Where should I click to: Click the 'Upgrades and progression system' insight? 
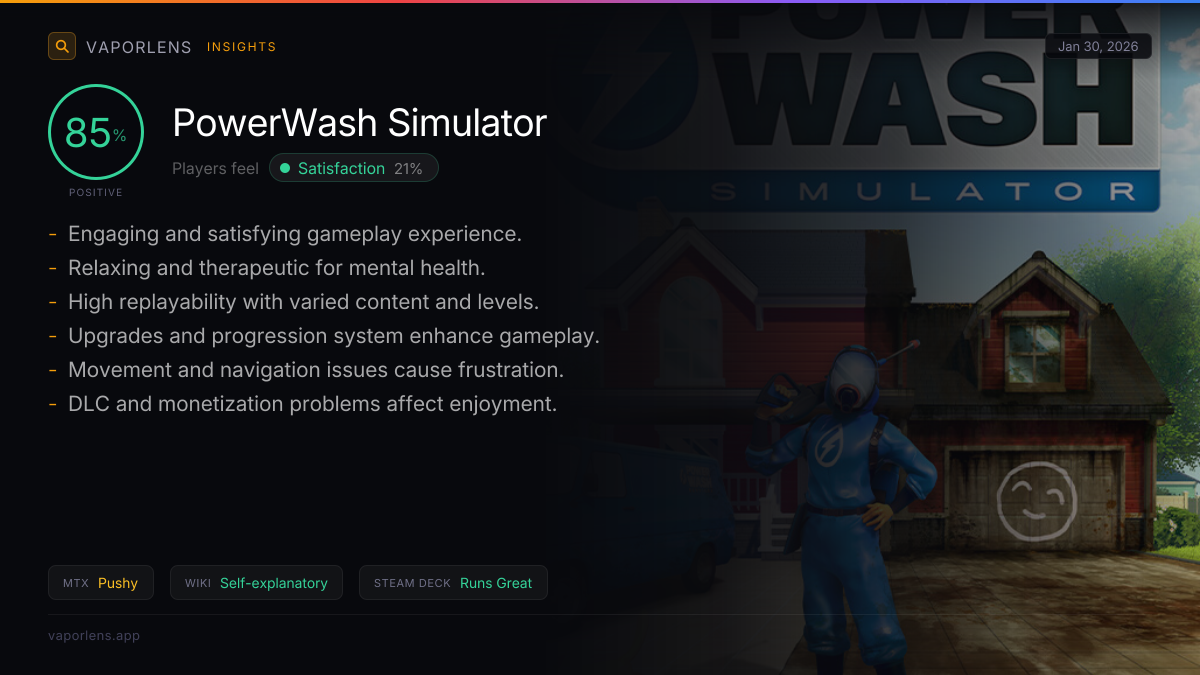(334, 336)
